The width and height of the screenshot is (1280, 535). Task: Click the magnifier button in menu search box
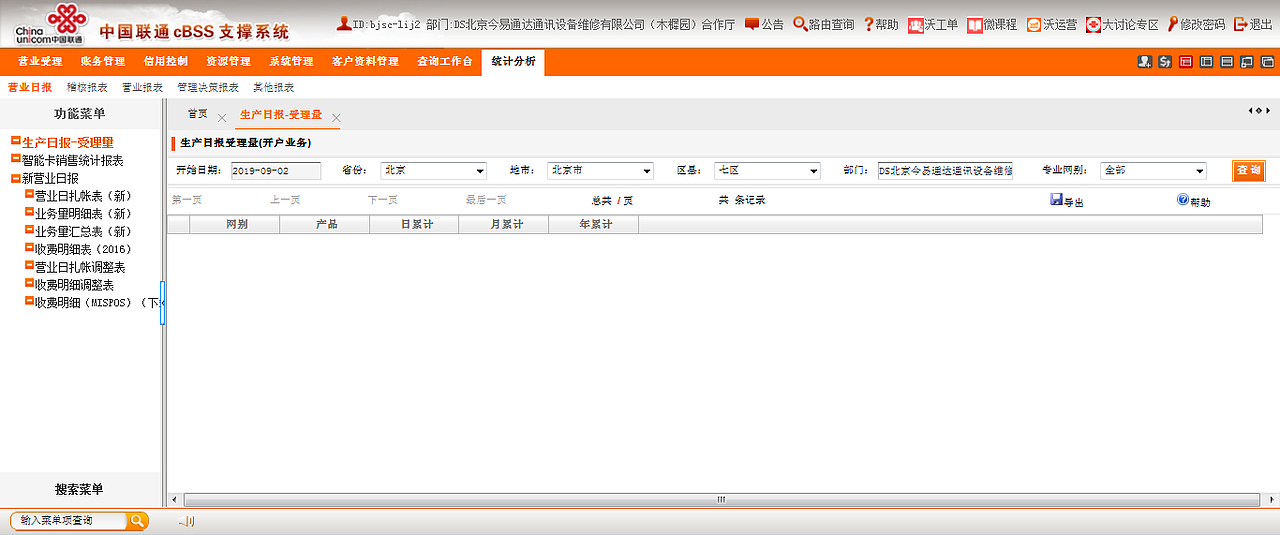pos(137,520)
